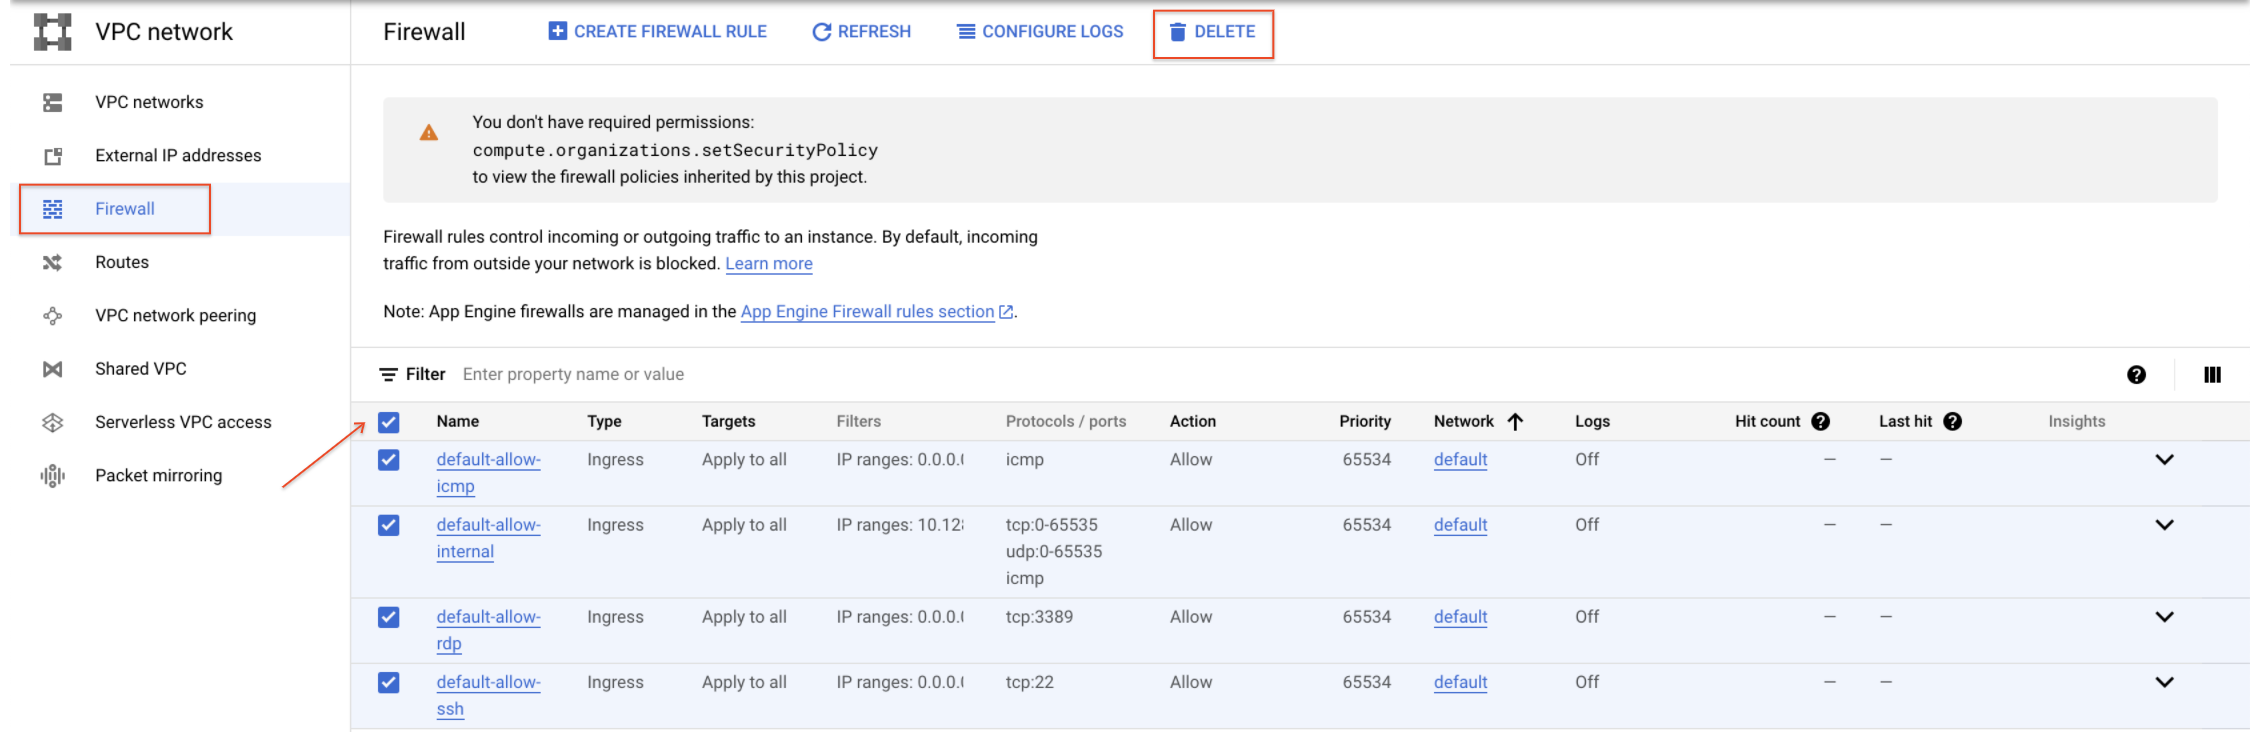
Task: Click the Hit count help icon
Action: pyautogui.click(x=1821, y=422)
